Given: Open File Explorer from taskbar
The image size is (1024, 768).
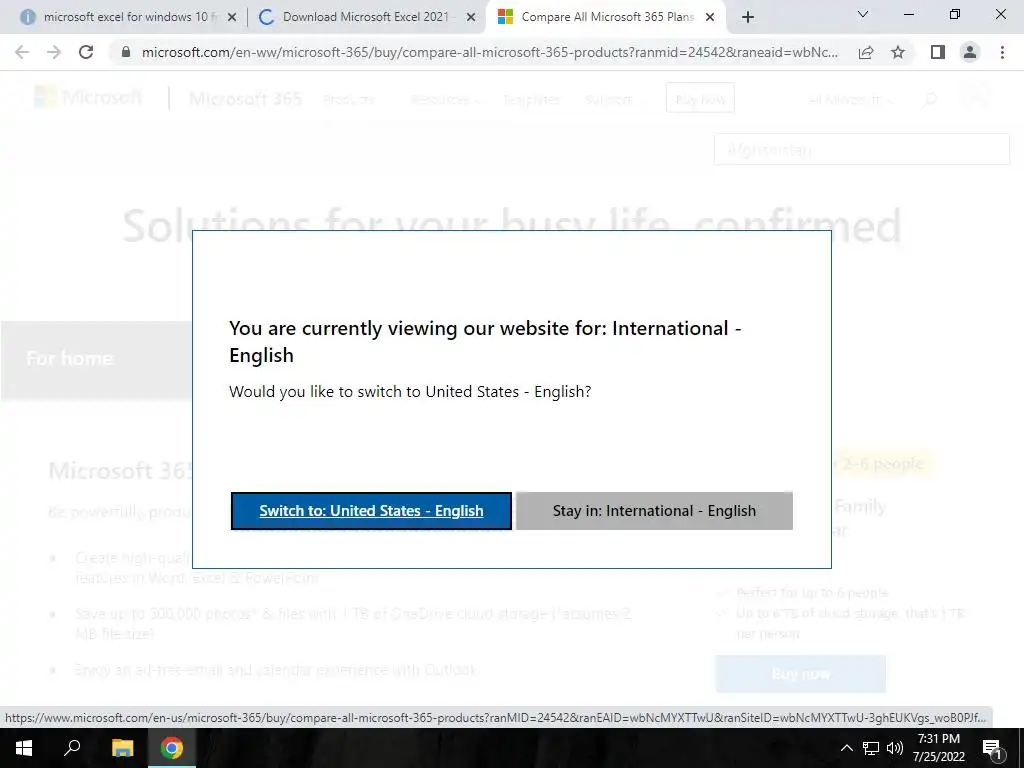Looking at the screenshot, I should click(122, 748).
